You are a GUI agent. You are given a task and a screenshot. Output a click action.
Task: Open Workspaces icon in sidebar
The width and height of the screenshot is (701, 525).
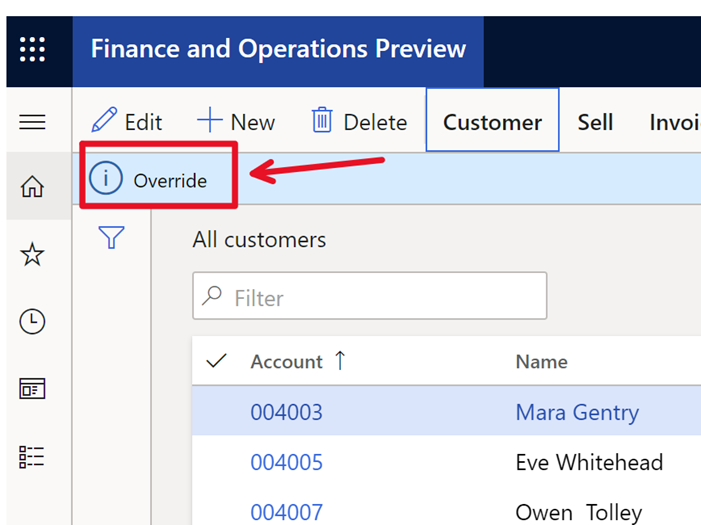point(33,389)
